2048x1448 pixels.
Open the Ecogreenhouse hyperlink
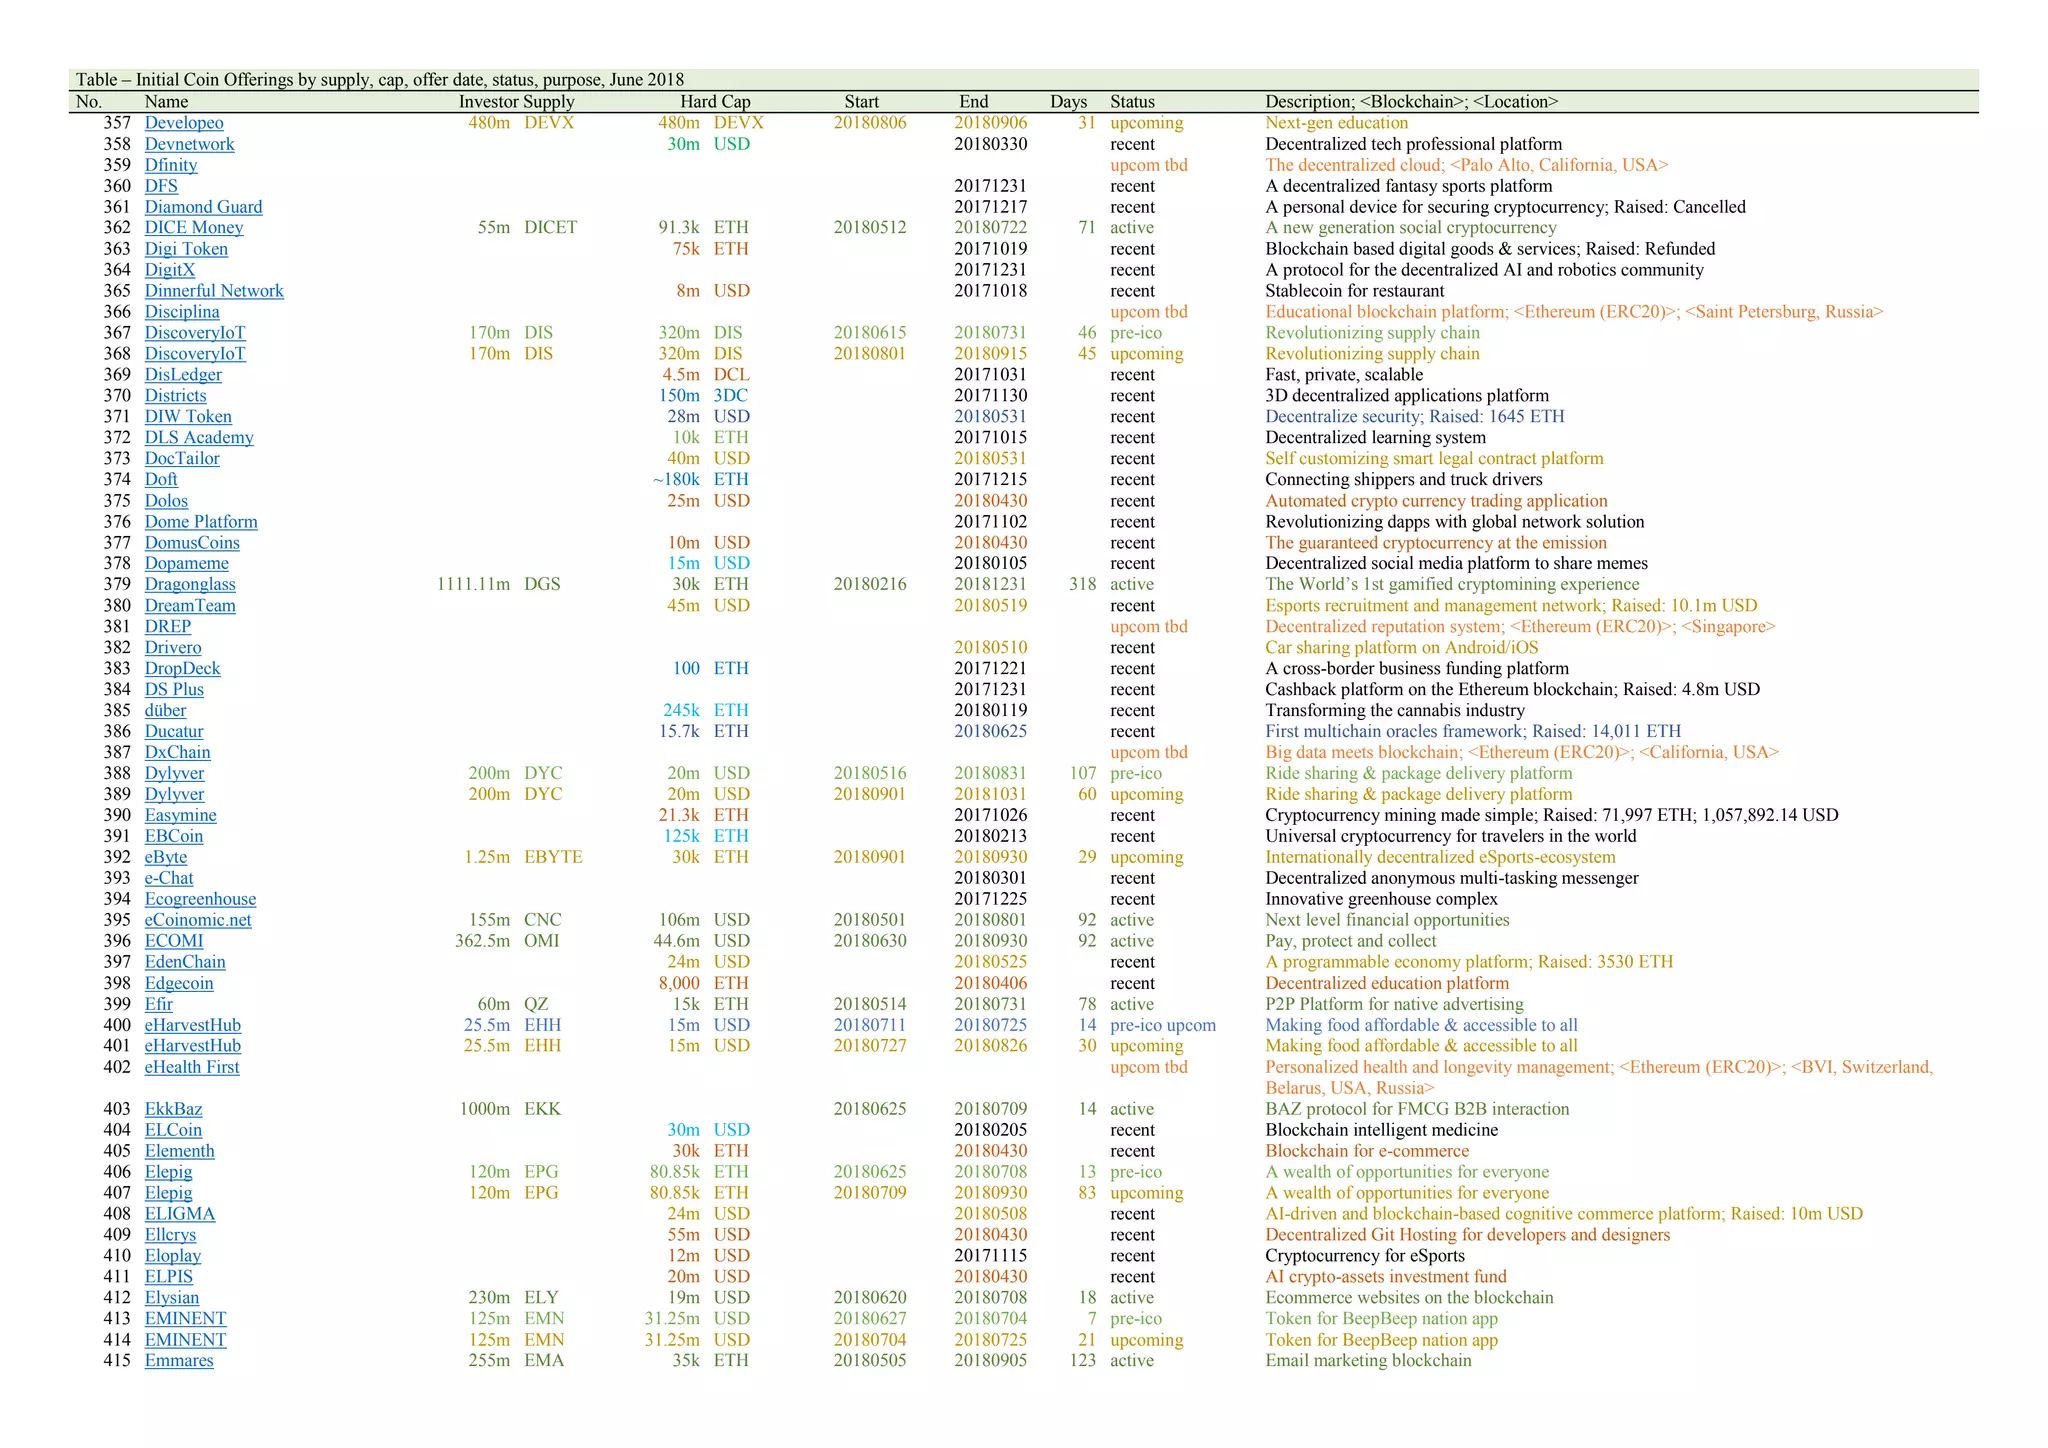(x=200, y=899)
